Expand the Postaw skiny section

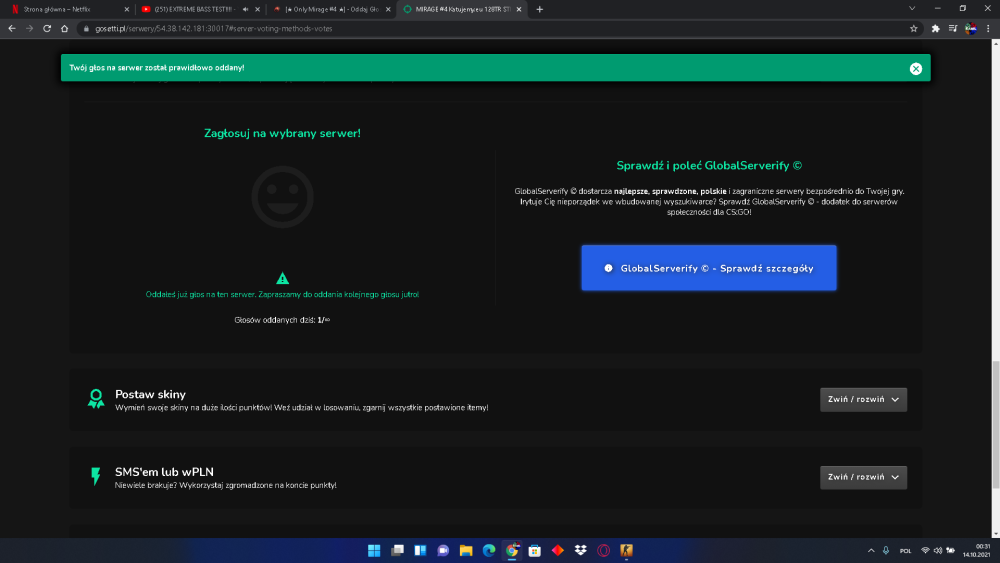pyautogui.click(x=863, y=400)
